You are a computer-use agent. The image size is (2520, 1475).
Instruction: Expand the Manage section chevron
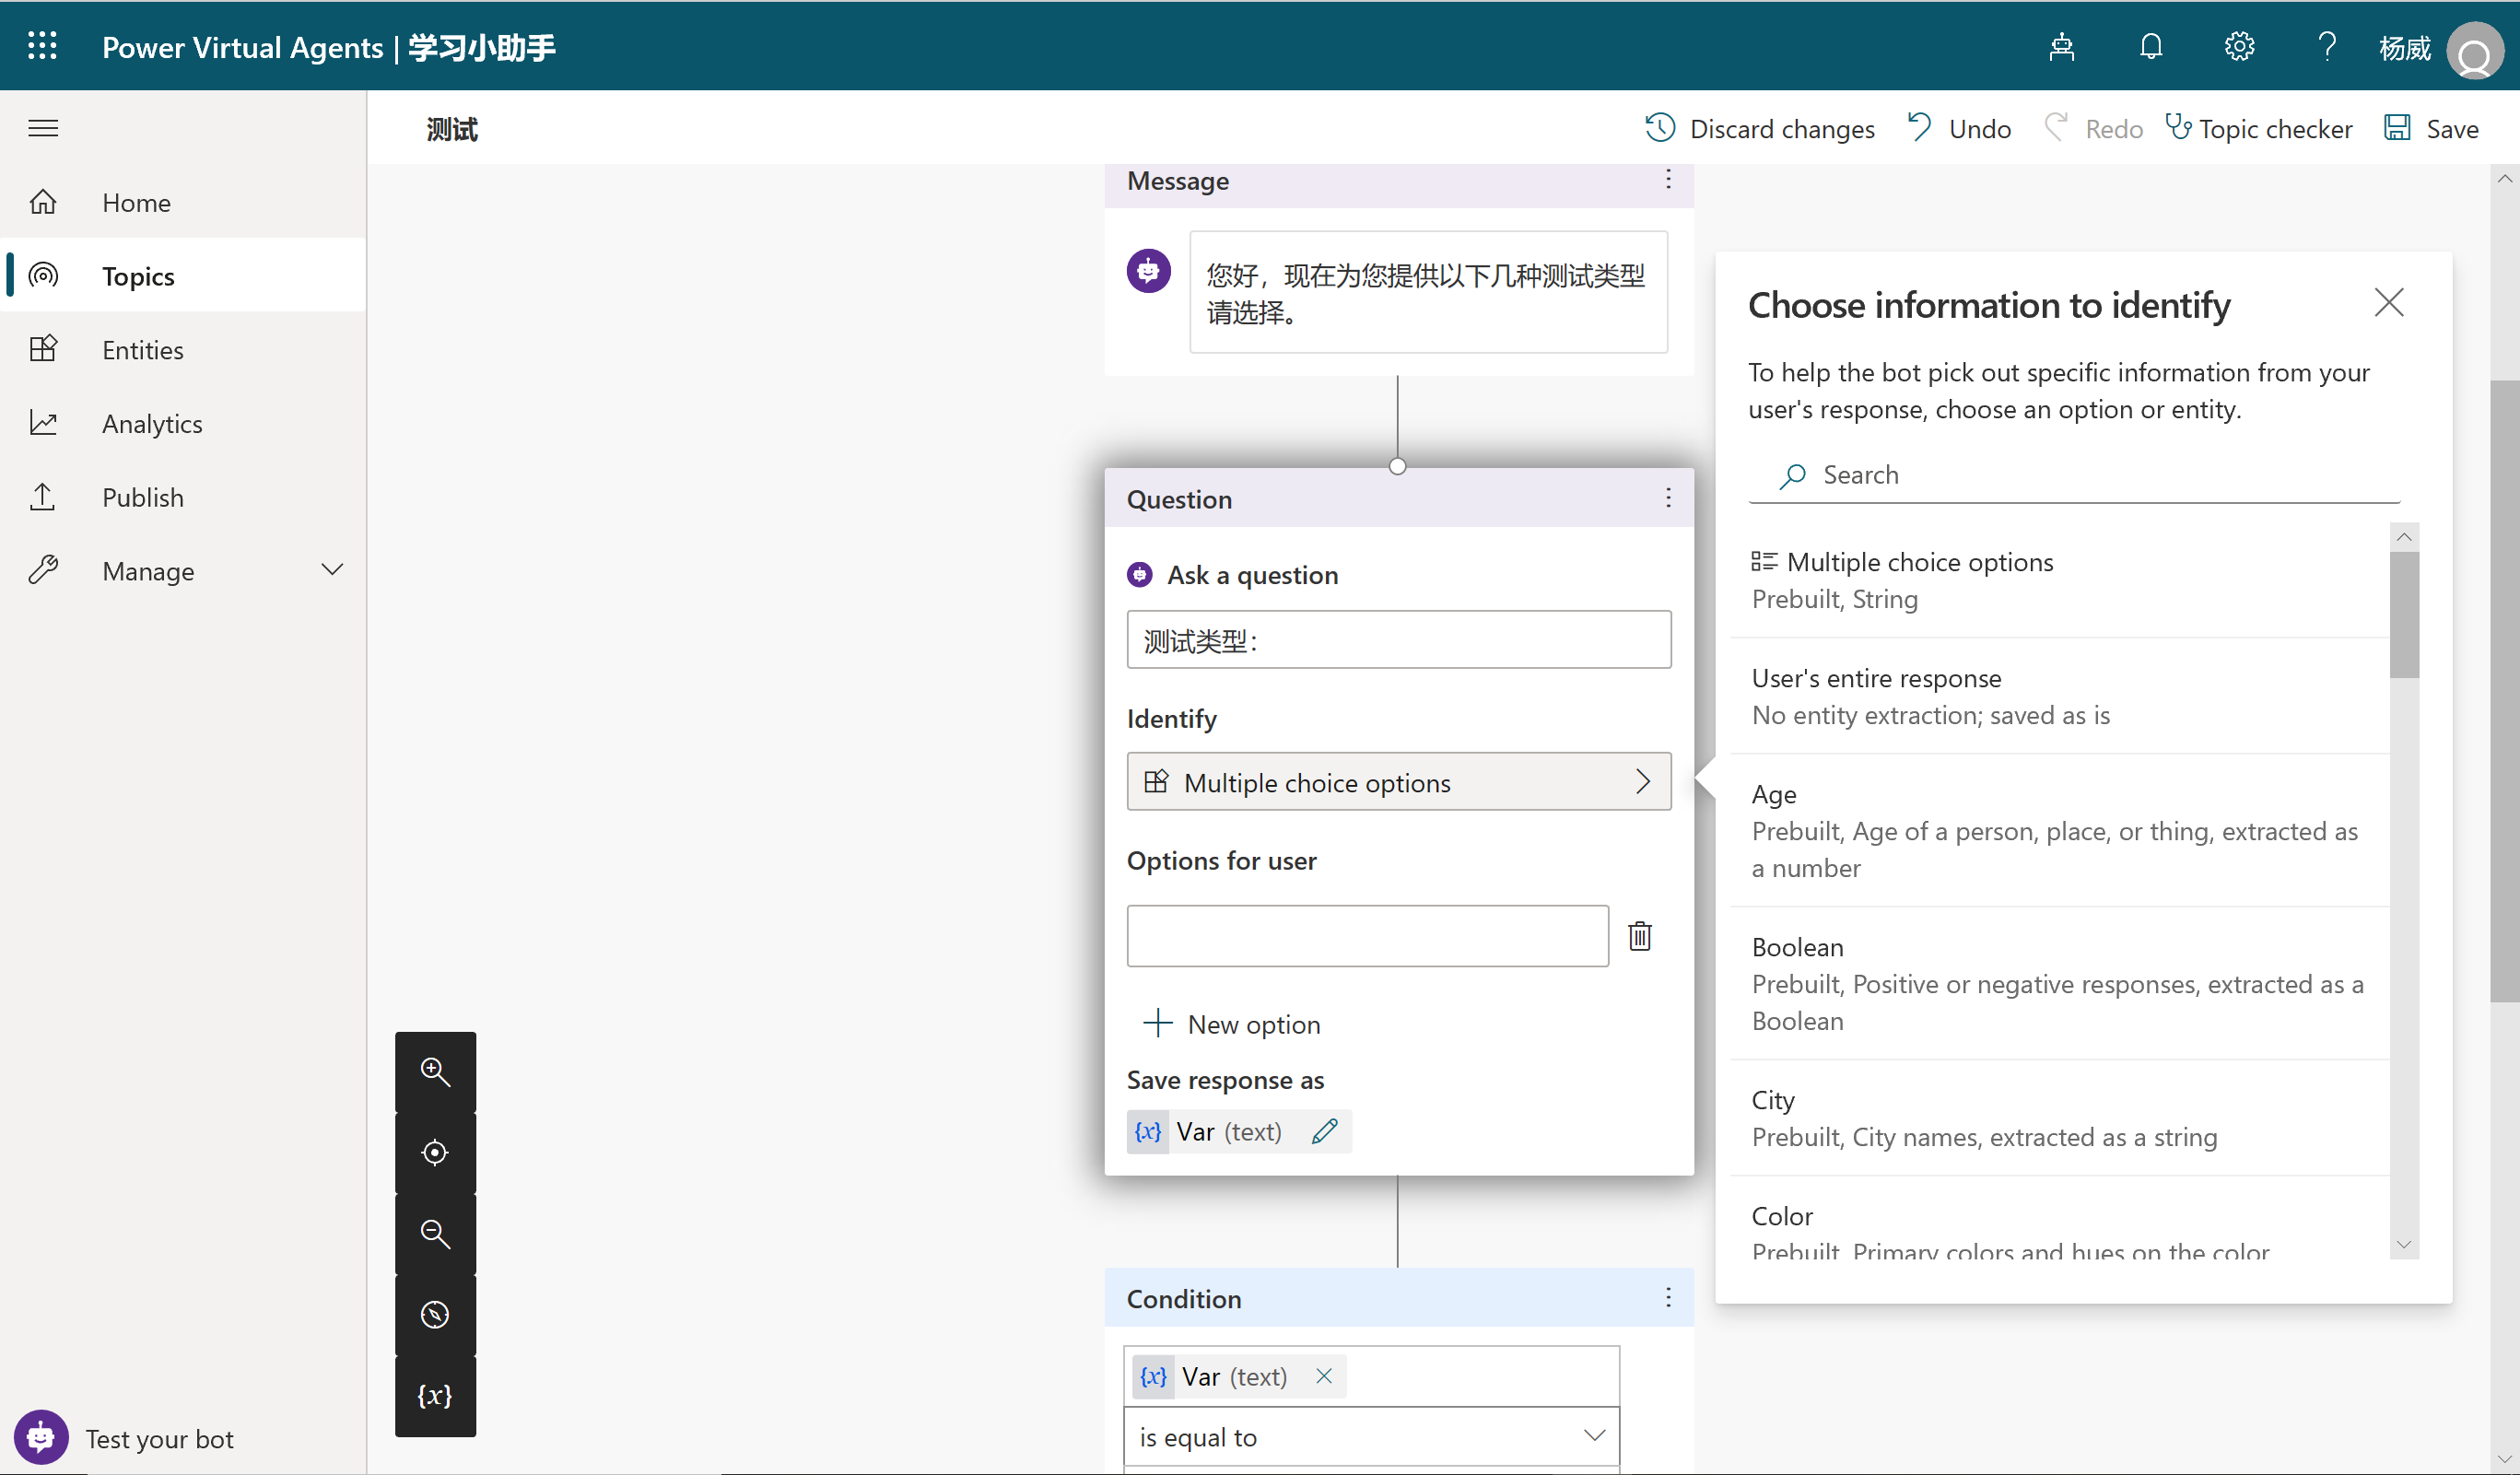[332, 570]
